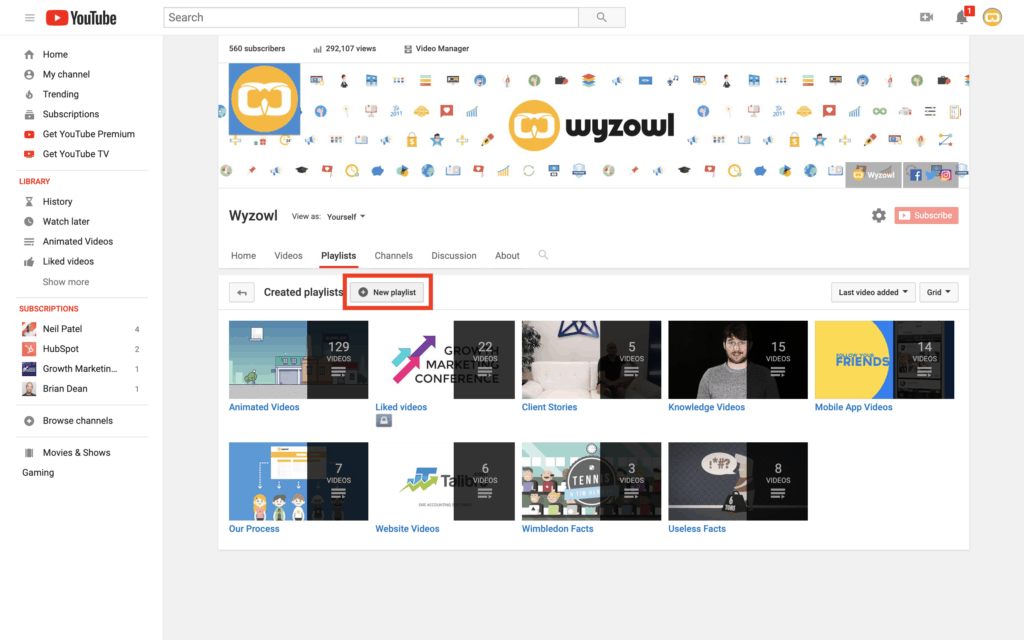The image size is (1024, 640).
Task: Click the Wyzowl channel avatar image
Action: coord(264,99)
